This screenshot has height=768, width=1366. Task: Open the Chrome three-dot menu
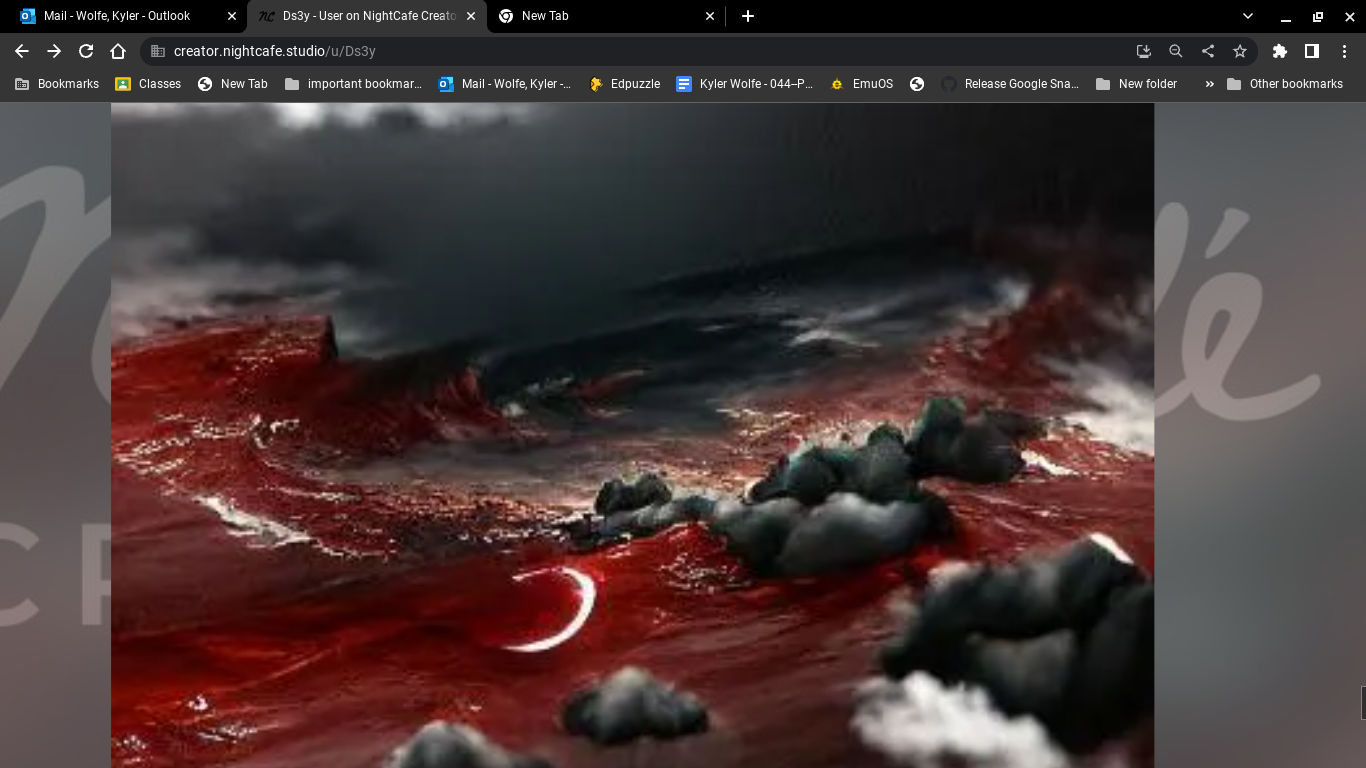1344,51
